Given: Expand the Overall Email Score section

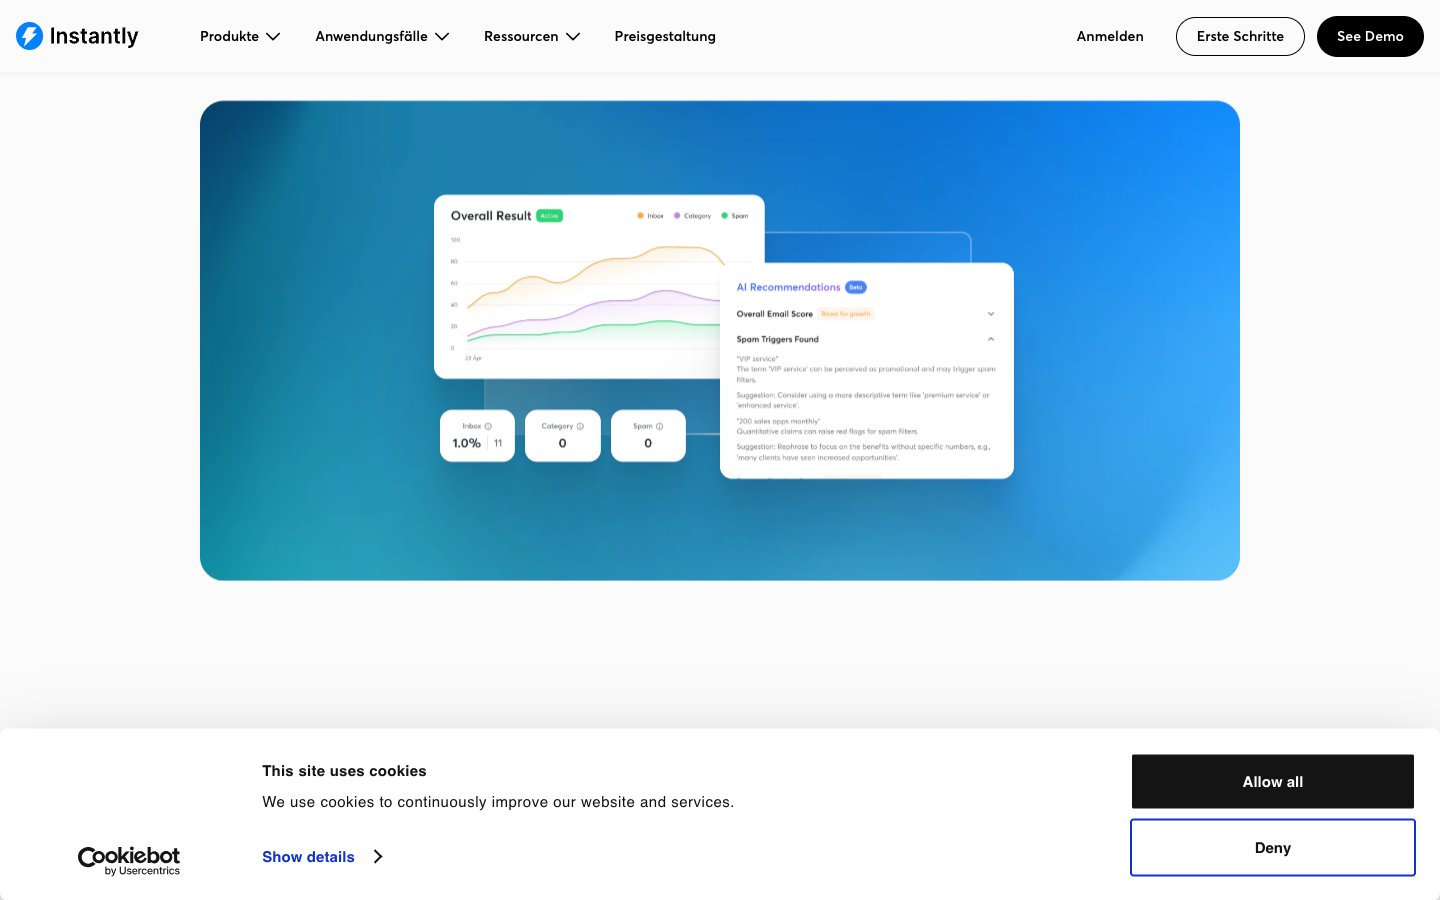Looking at the screenshot, I should tap(991, 314).
